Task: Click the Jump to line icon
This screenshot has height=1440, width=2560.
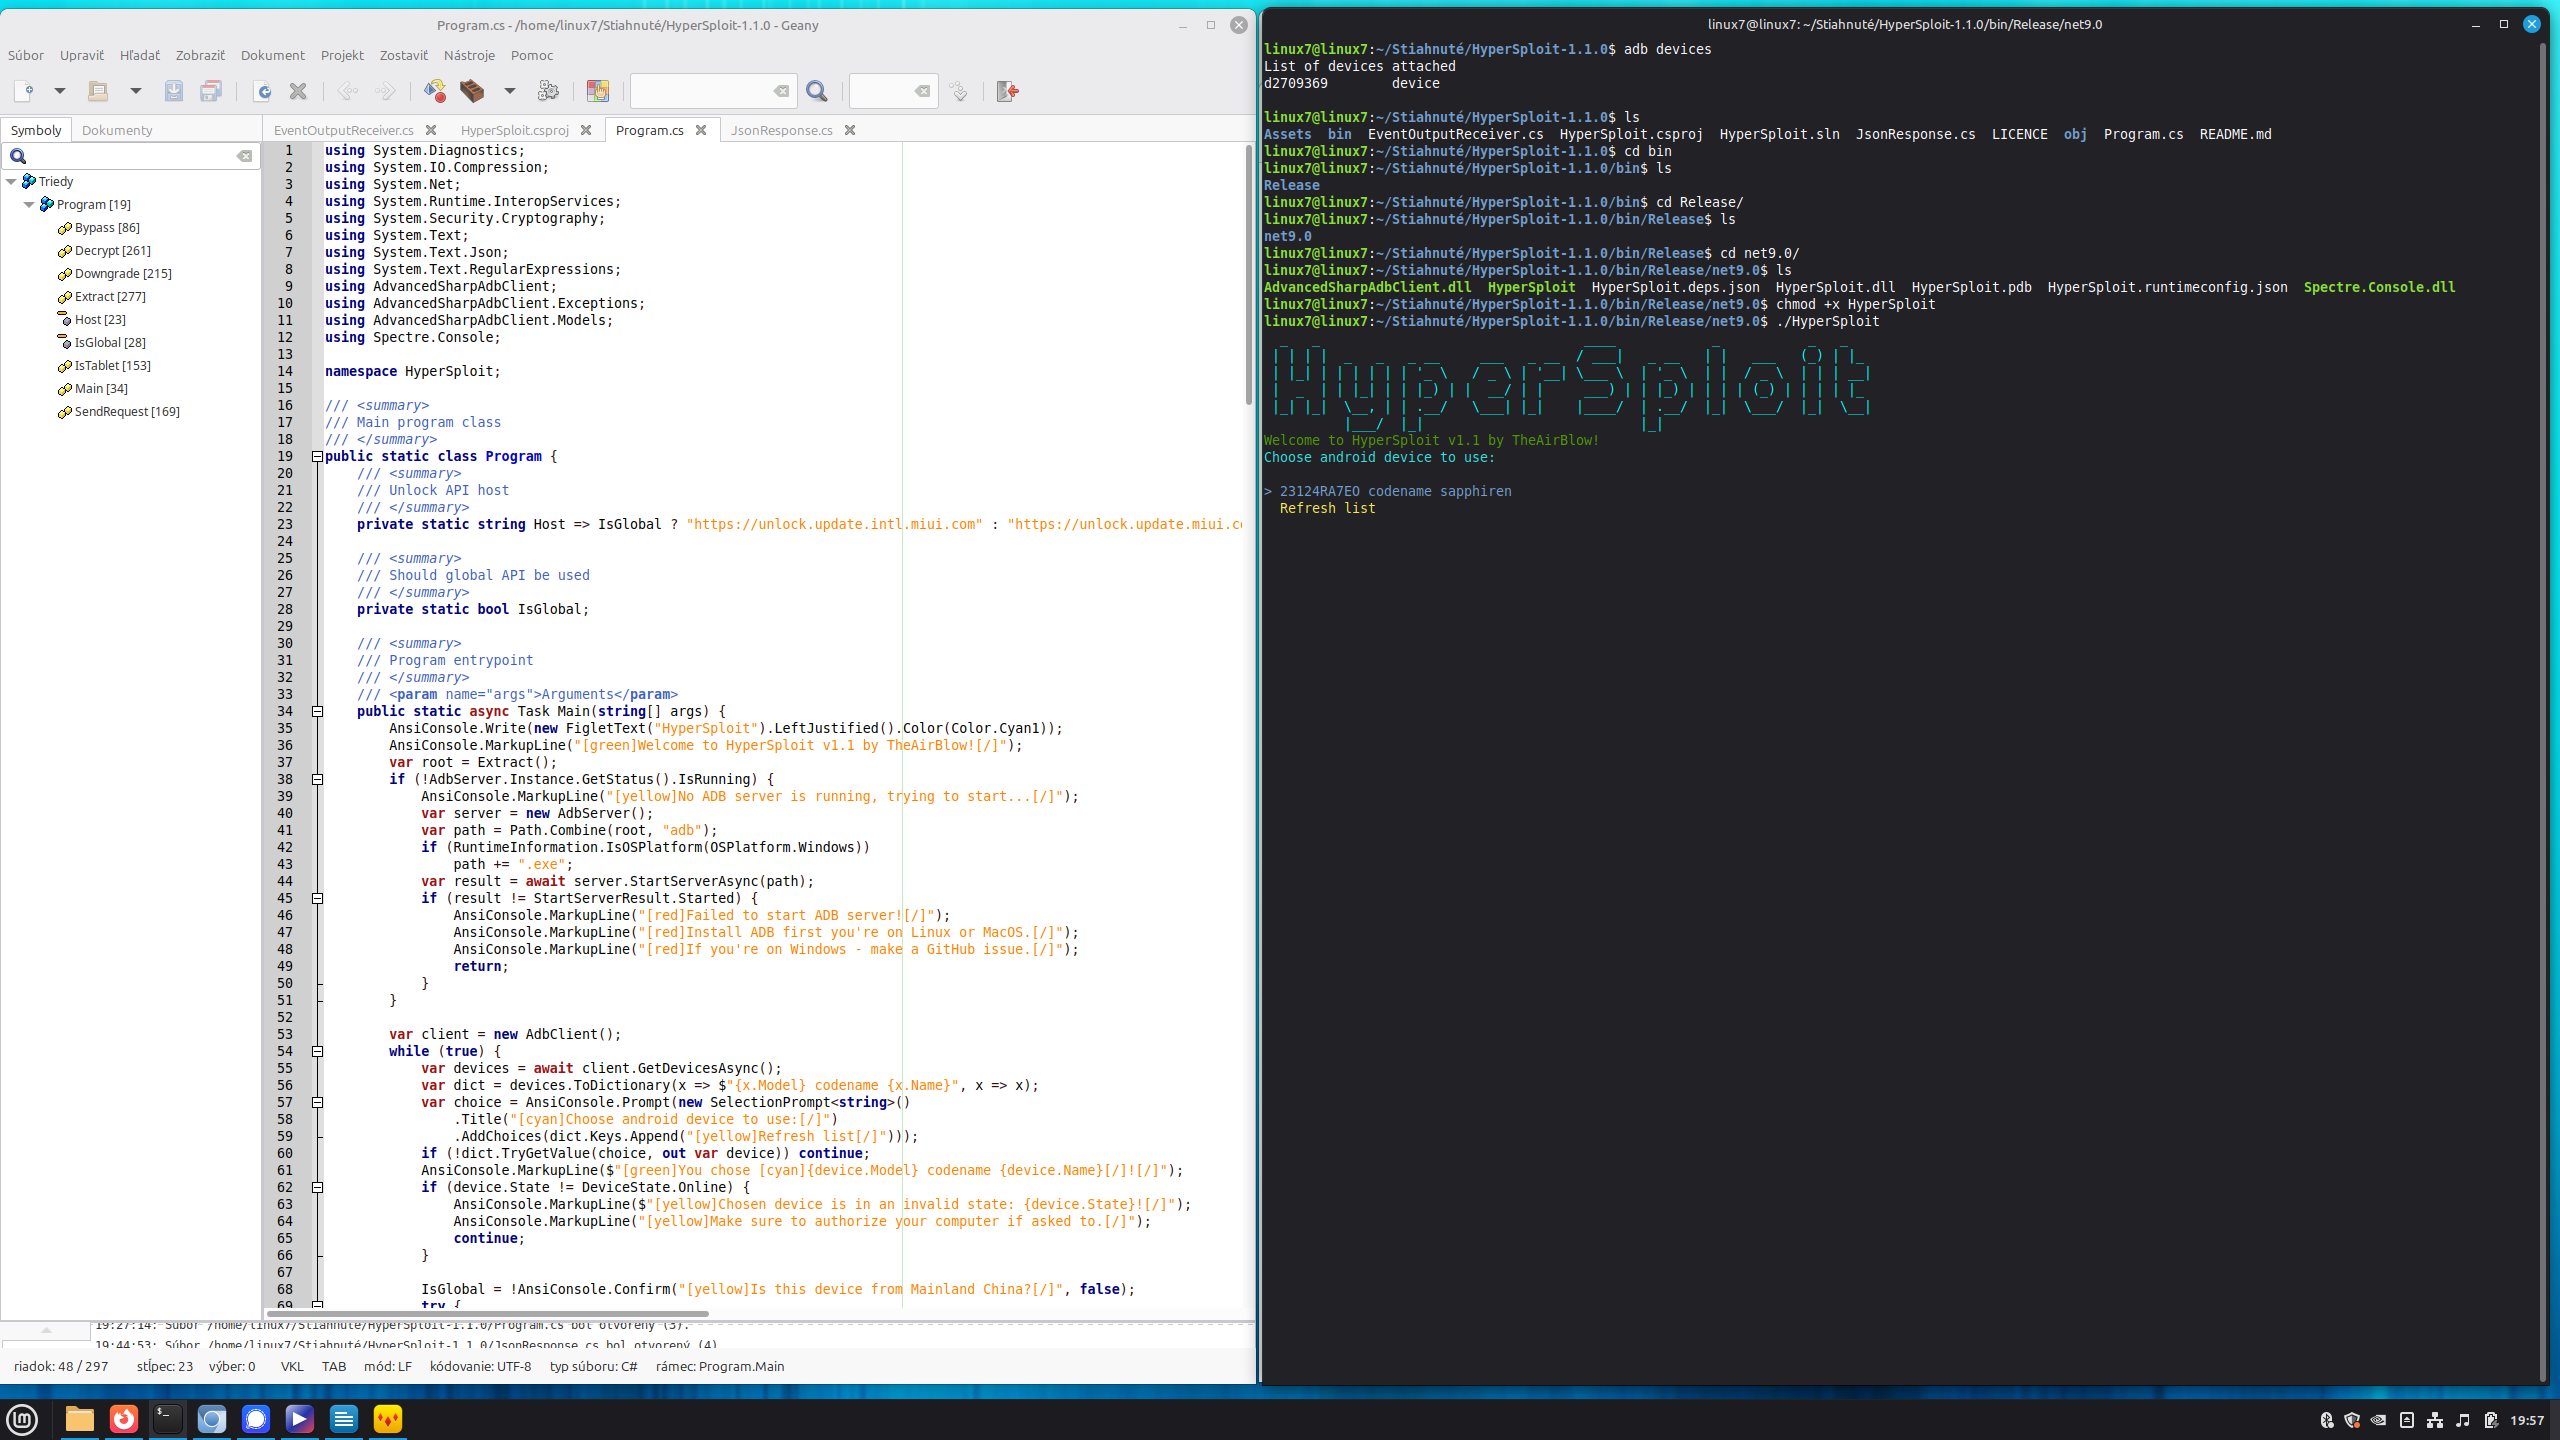Action: pyautogui.click(x=958, y=91)
